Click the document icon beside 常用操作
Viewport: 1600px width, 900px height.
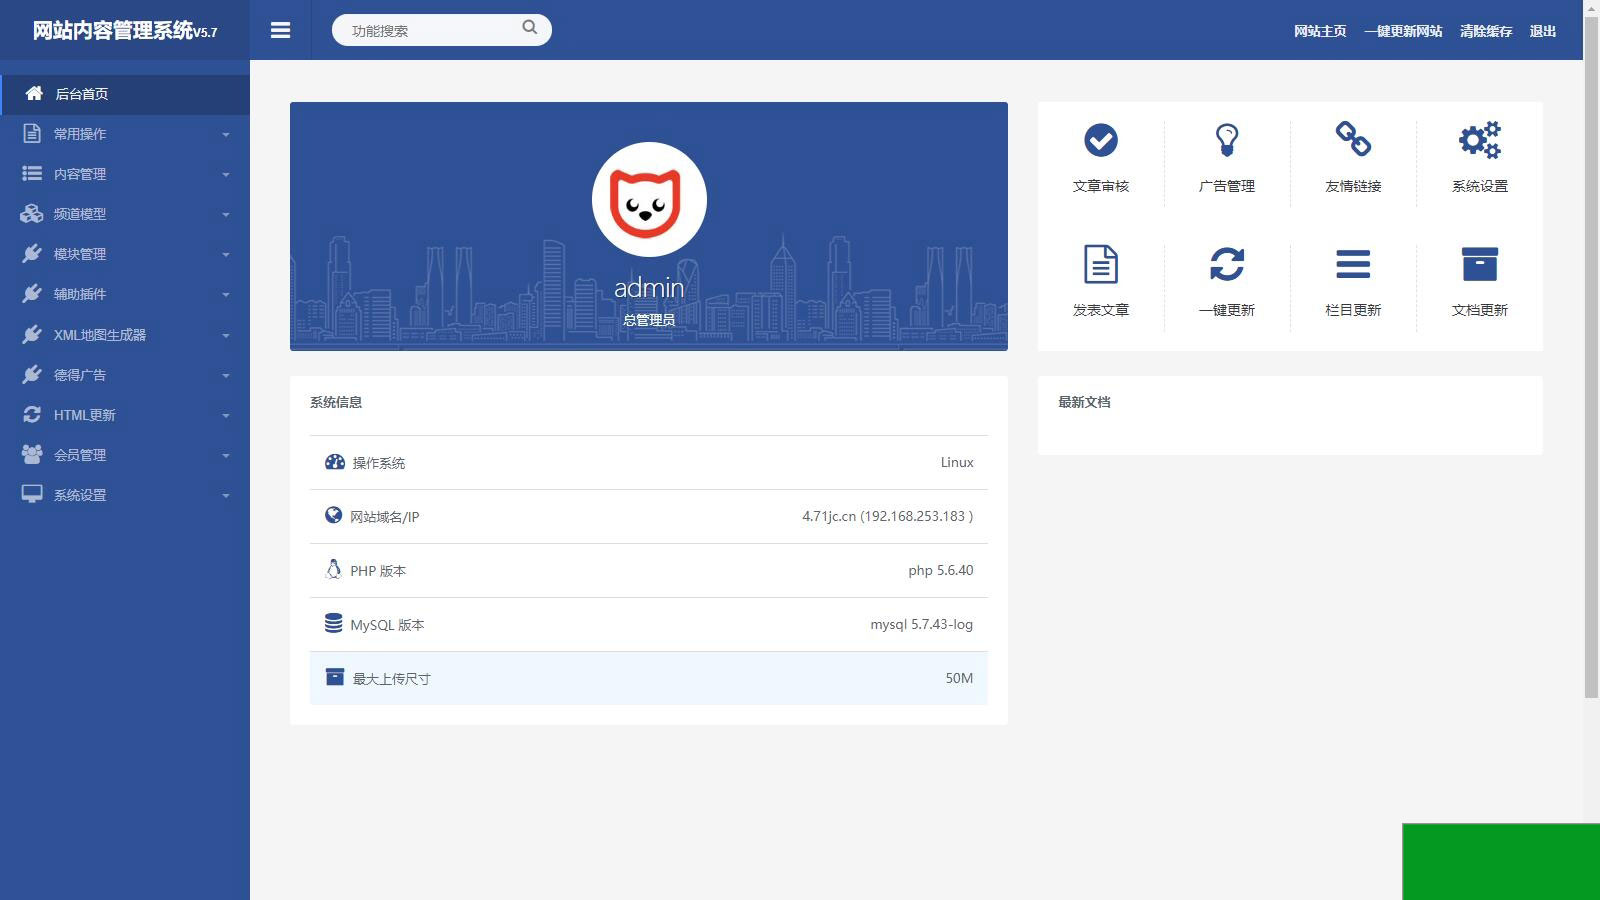(32, 133)
